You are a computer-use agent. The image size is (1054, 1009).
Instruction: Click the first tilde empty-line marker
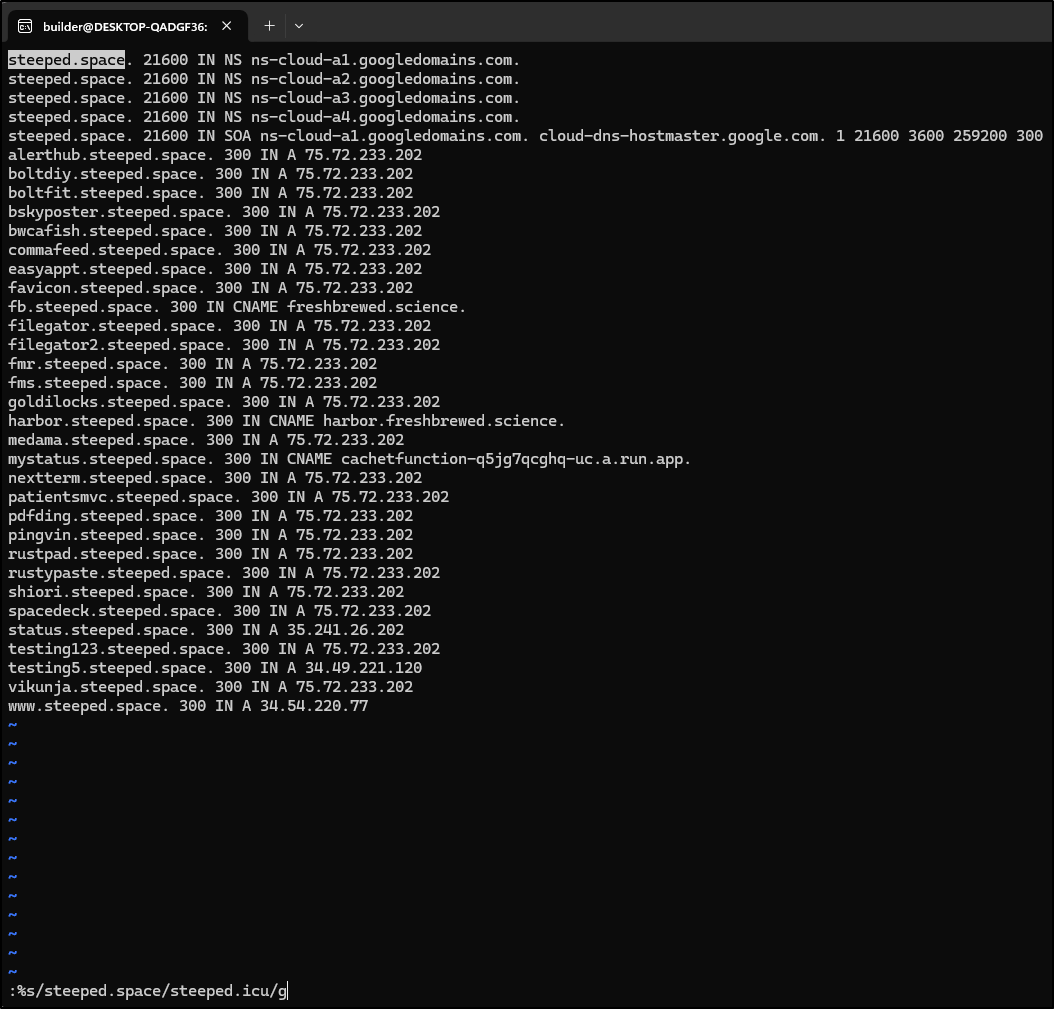pos(13,725)
